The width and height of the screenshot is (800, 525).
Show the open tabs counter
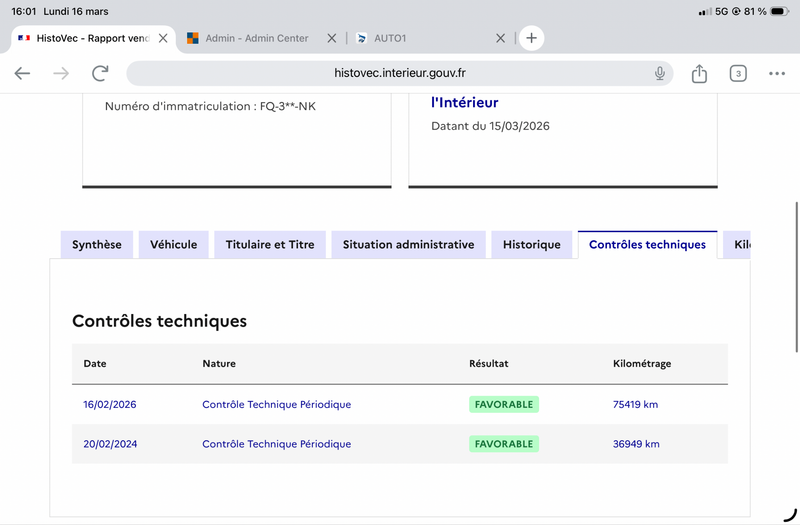(738, 73)
